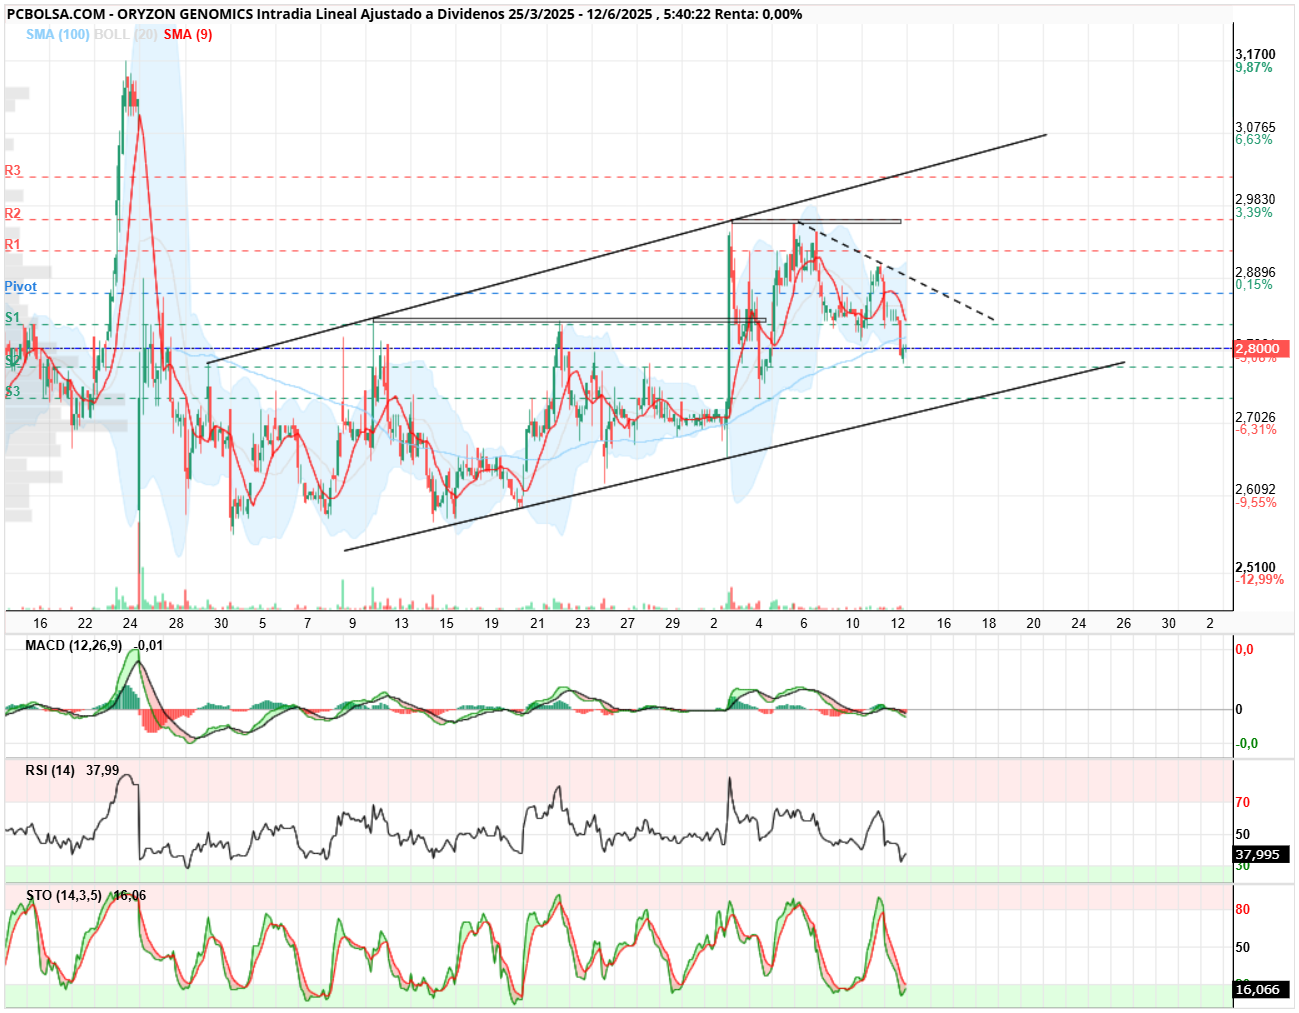Select the R3 resistance level label
The height and width of the screenshot is (1013, 1299).
[x=13, y=171]
